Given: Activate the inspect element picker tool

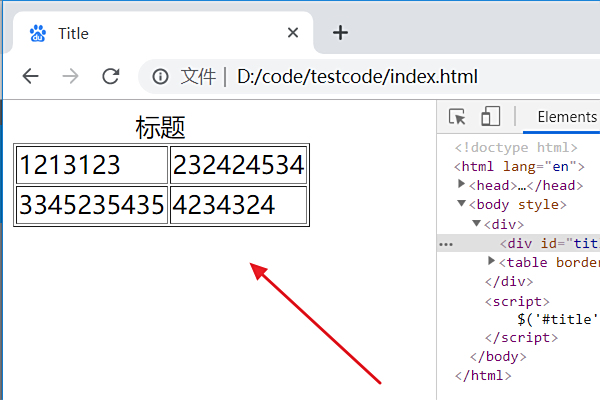Looking at the screenshot, I should [x=457, y=116].
